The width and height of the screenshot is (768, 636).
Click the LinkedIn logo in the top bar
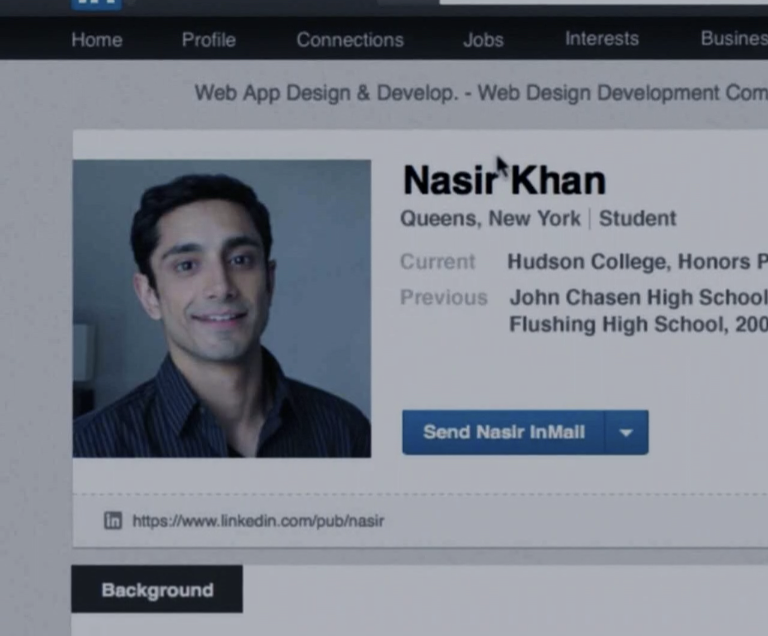(x=96, y=4)
